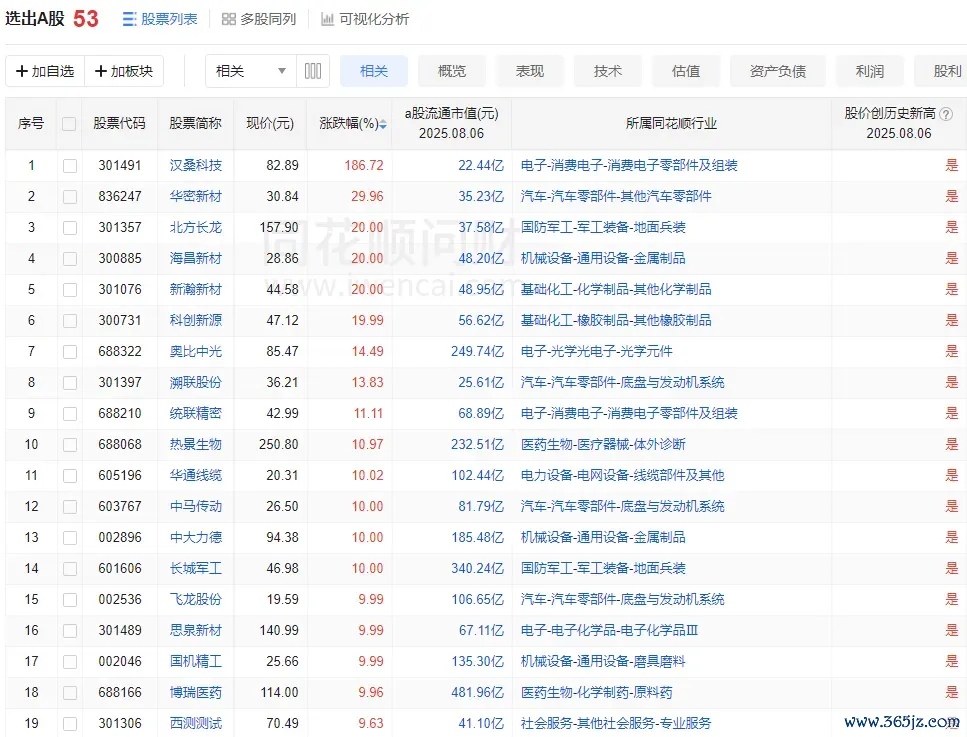Image resolution: width=967 pixels, height=737 pixels.
Task: Open stock link 飞龙股份
Action: (195, 599)
